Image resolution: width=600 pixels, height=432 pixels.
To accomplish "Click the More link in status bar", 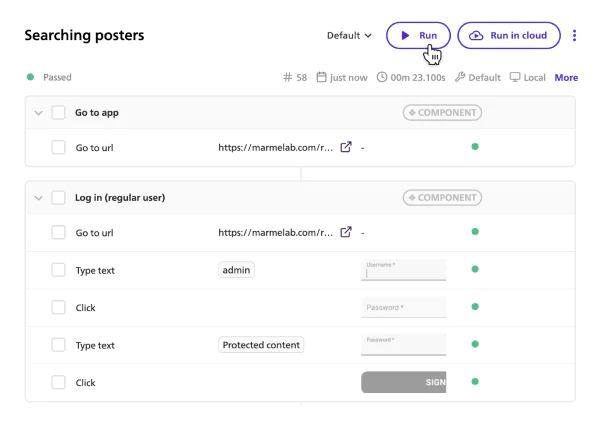I will point(566,77).
